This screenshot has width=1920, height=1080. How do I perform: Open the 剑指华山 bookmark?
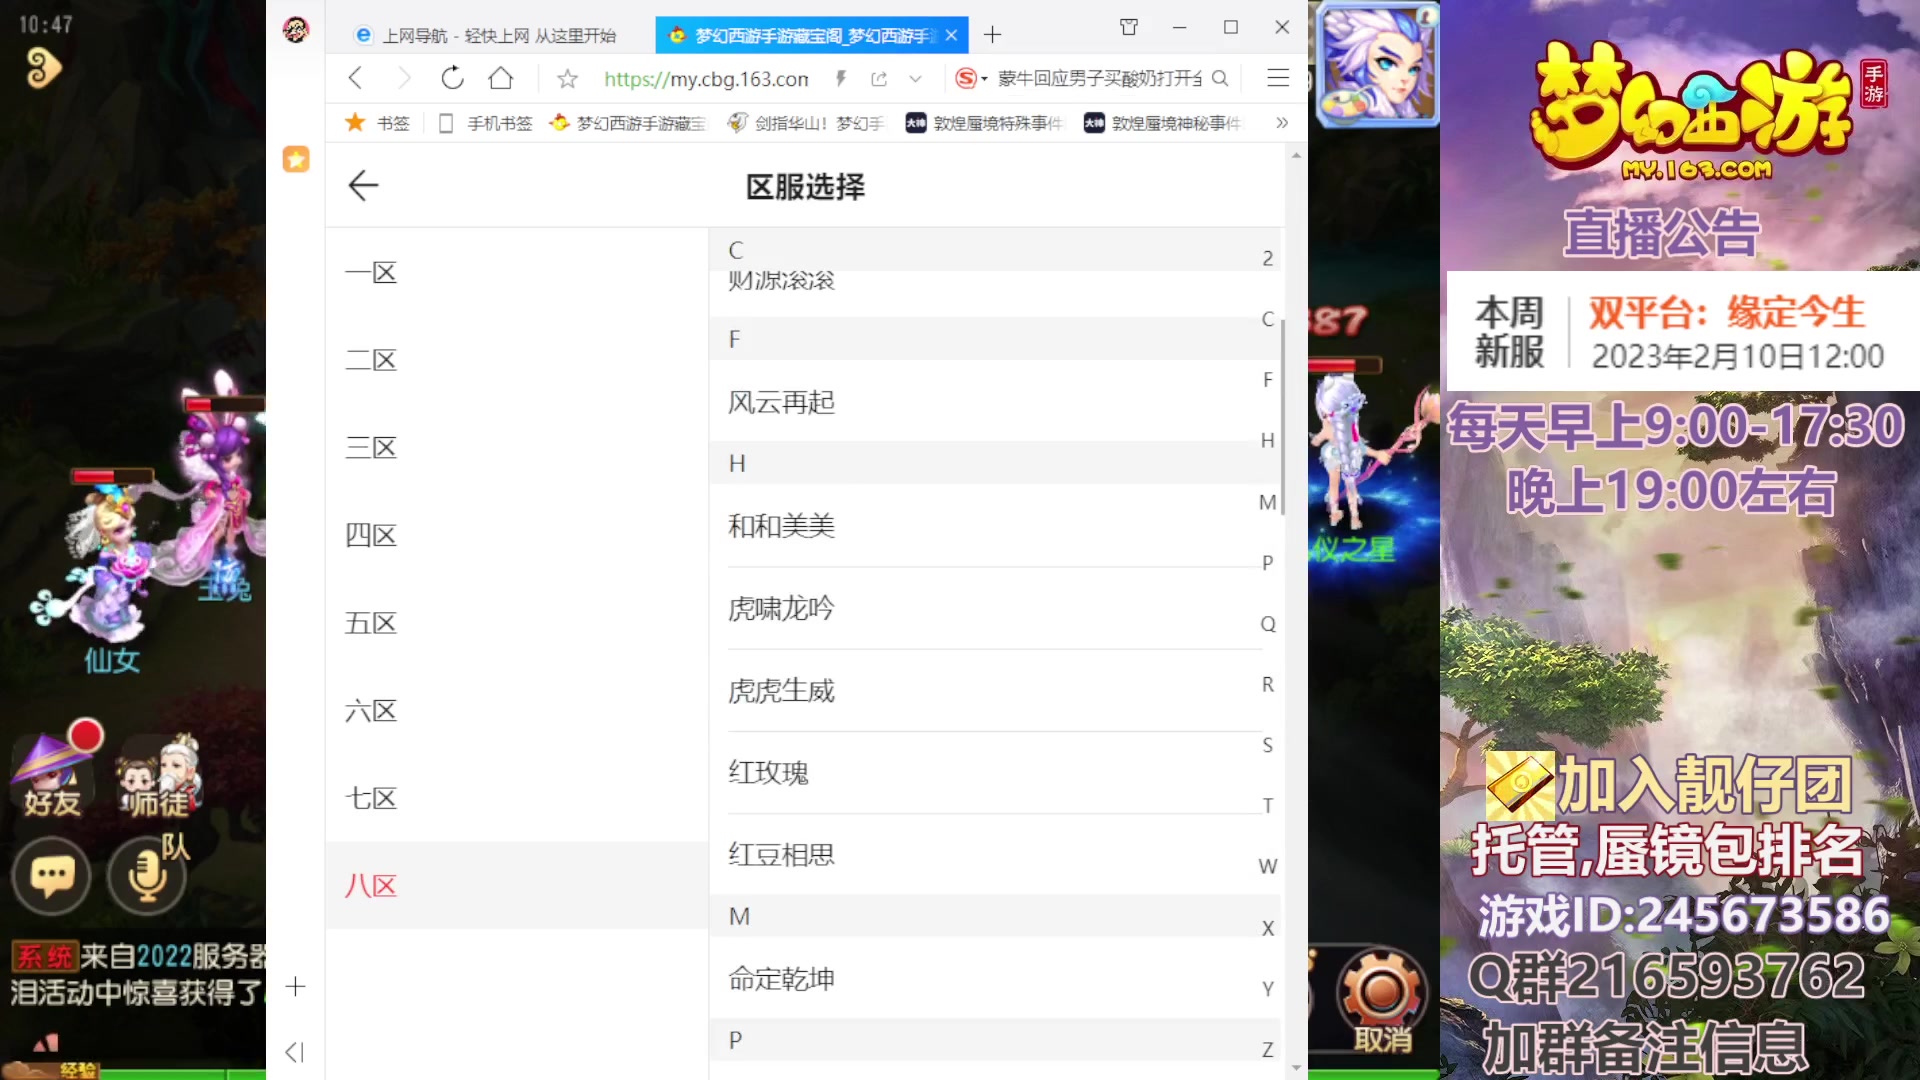coord(806,123)
